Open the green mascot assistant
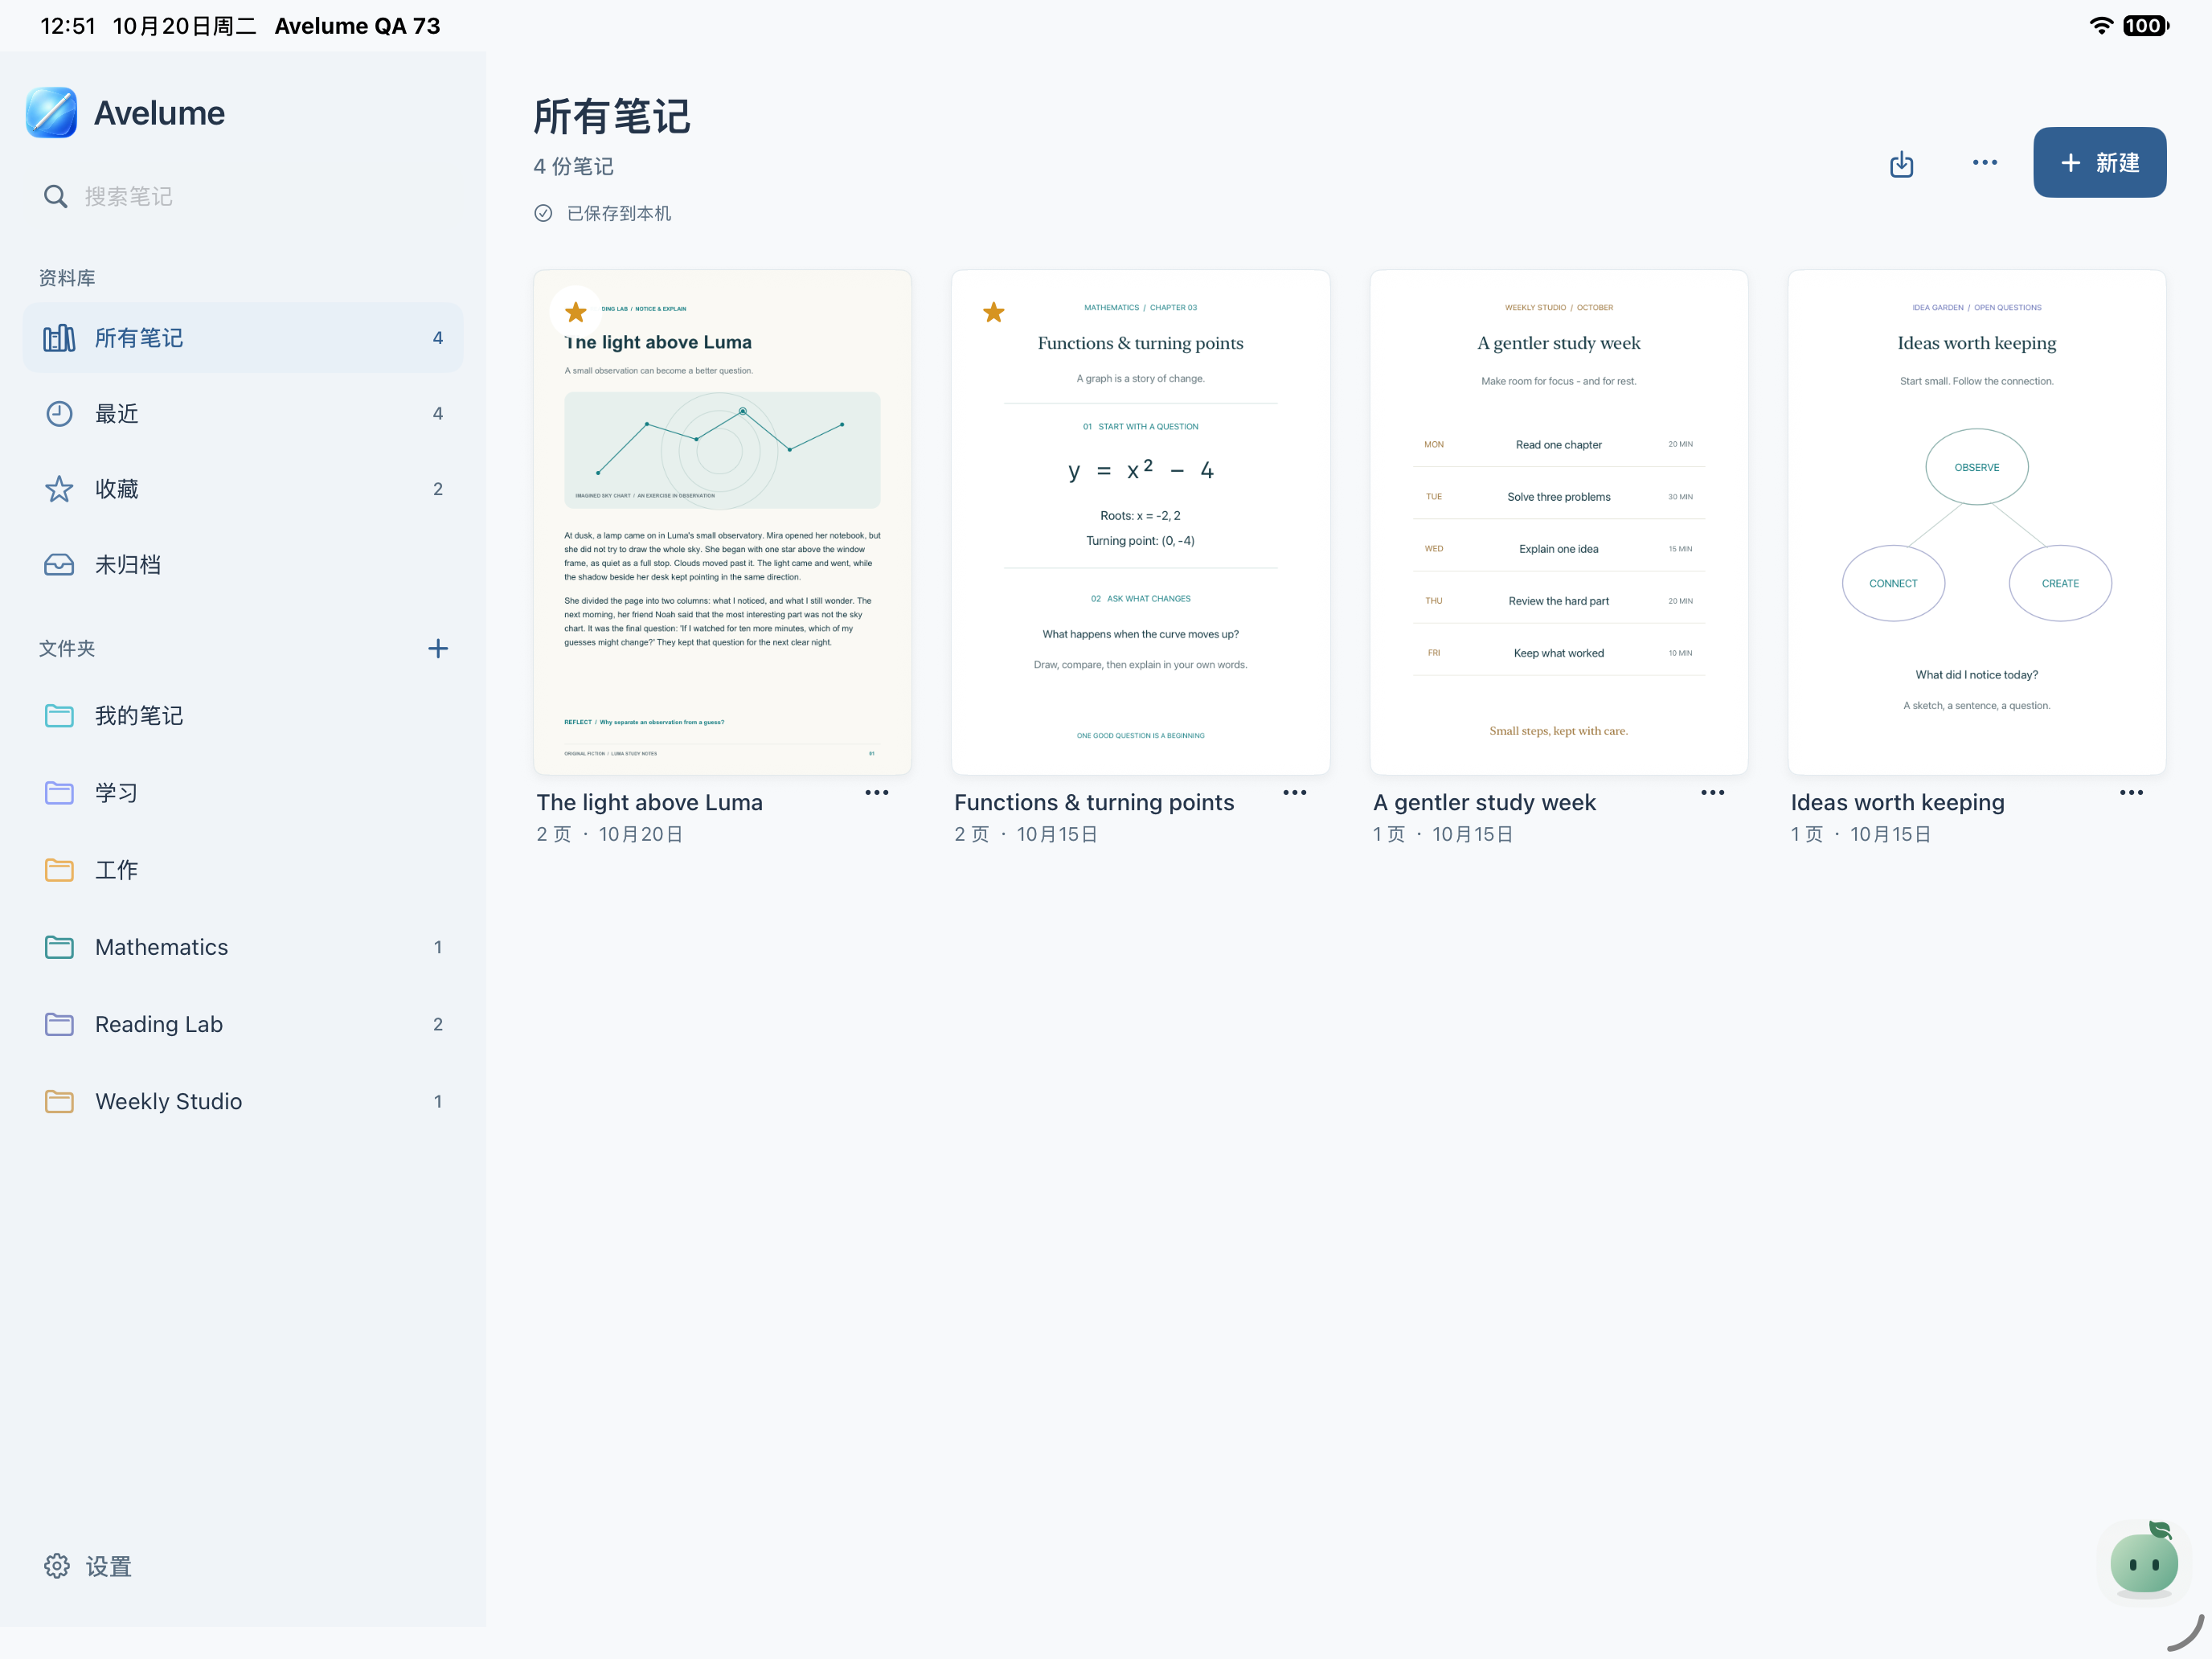 pos(2143,1560)
